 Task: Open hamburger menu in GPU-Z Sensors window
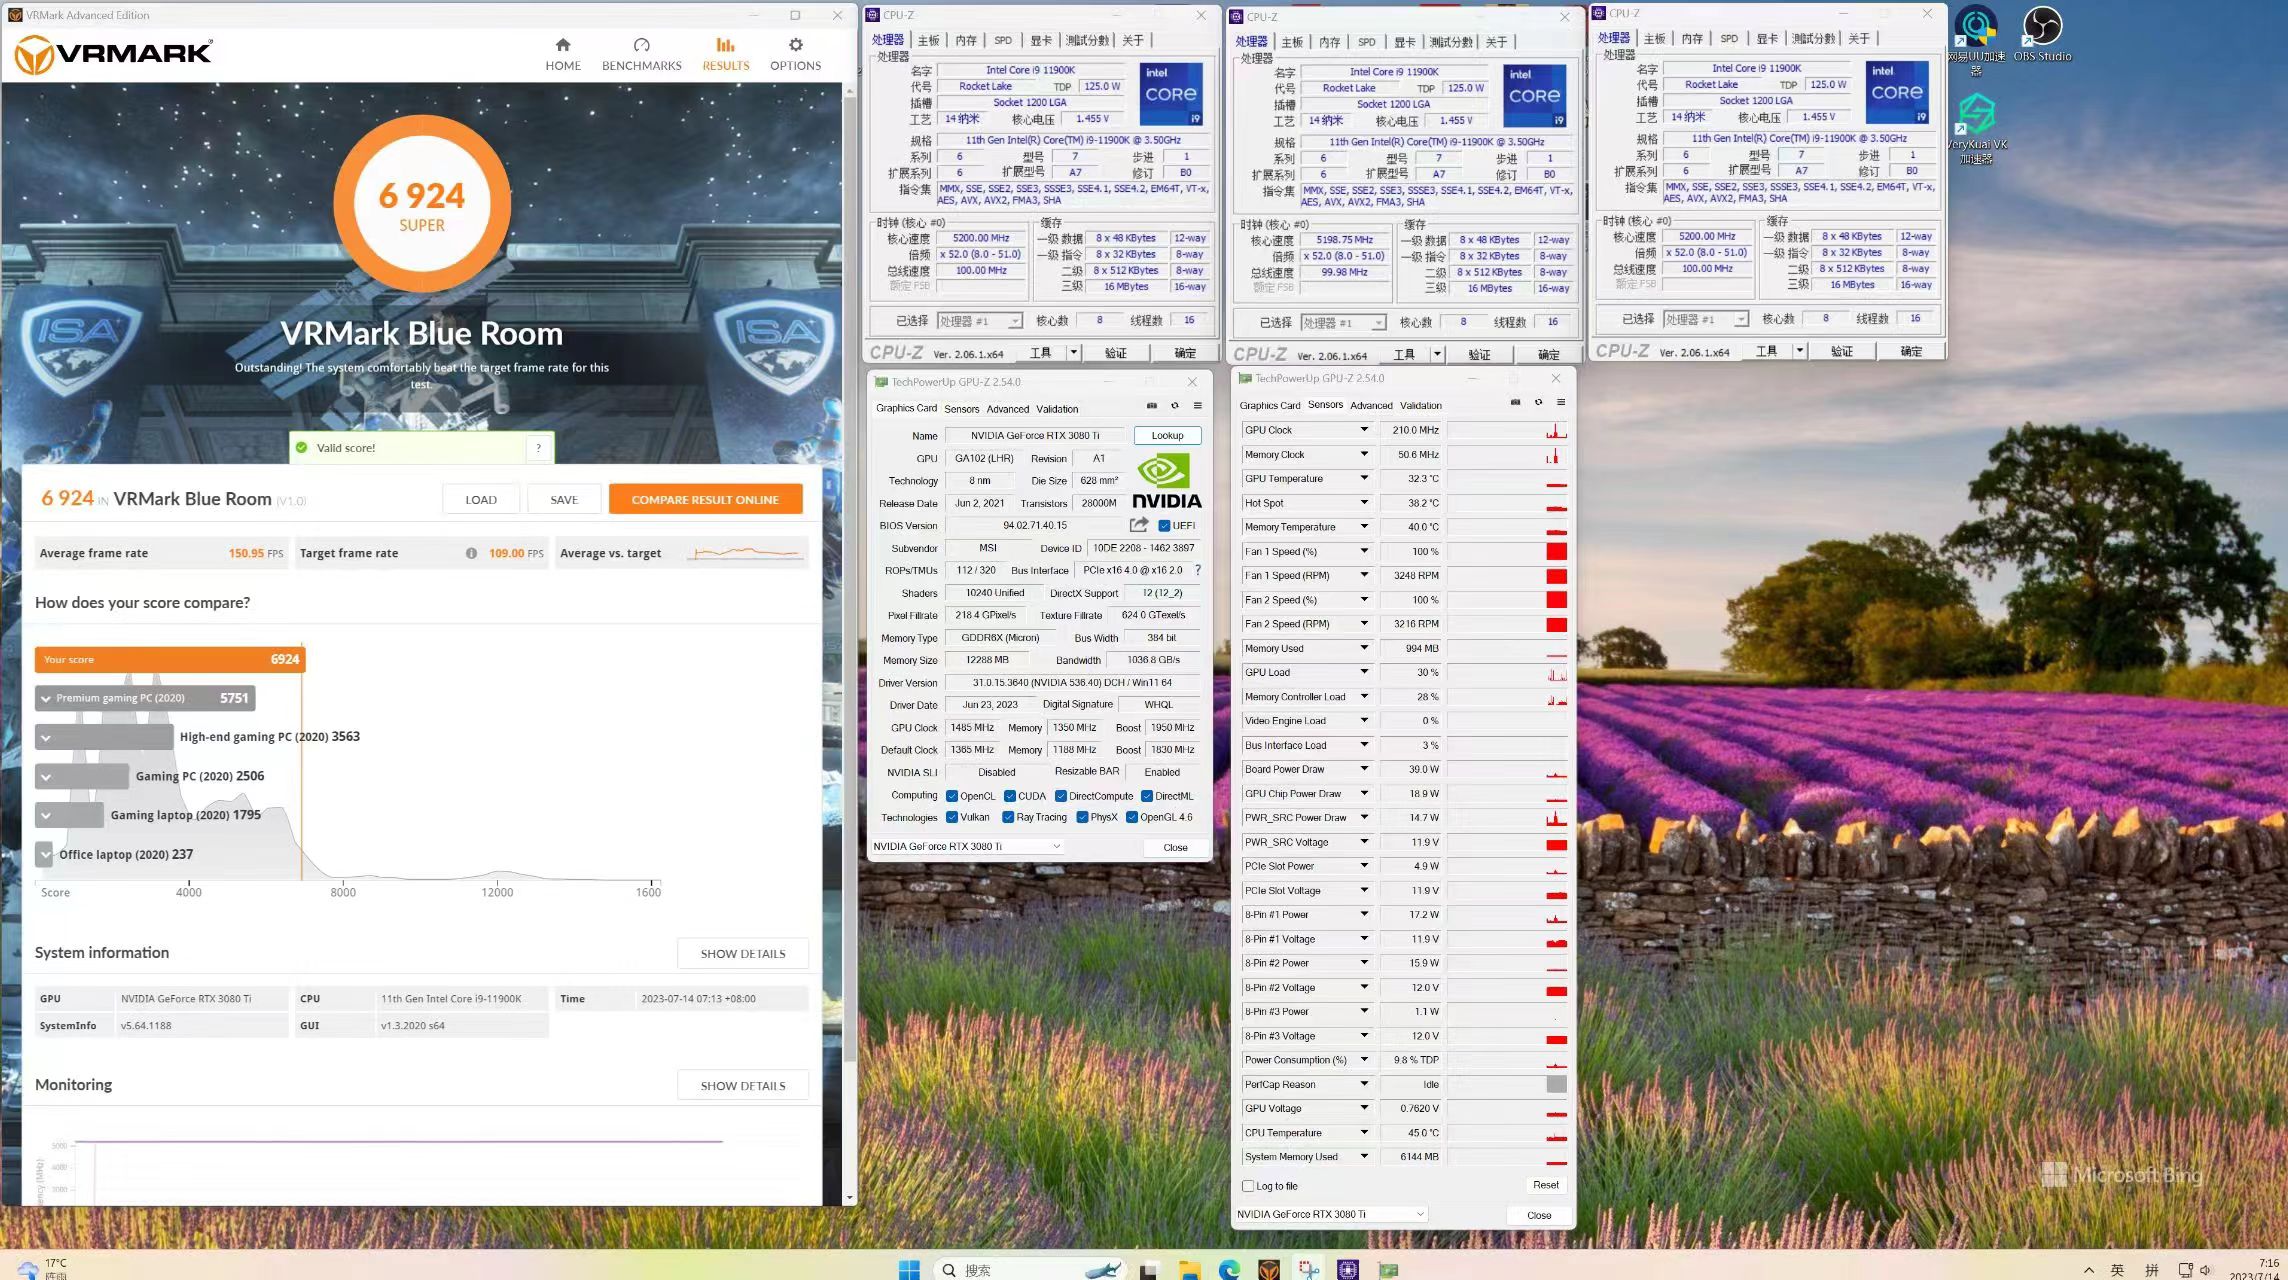click(x=1561, y=402)
